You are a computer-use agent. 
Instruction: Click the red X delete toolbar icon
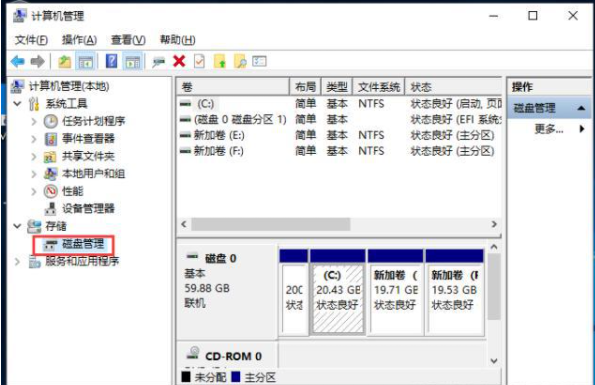coord(179,61)
